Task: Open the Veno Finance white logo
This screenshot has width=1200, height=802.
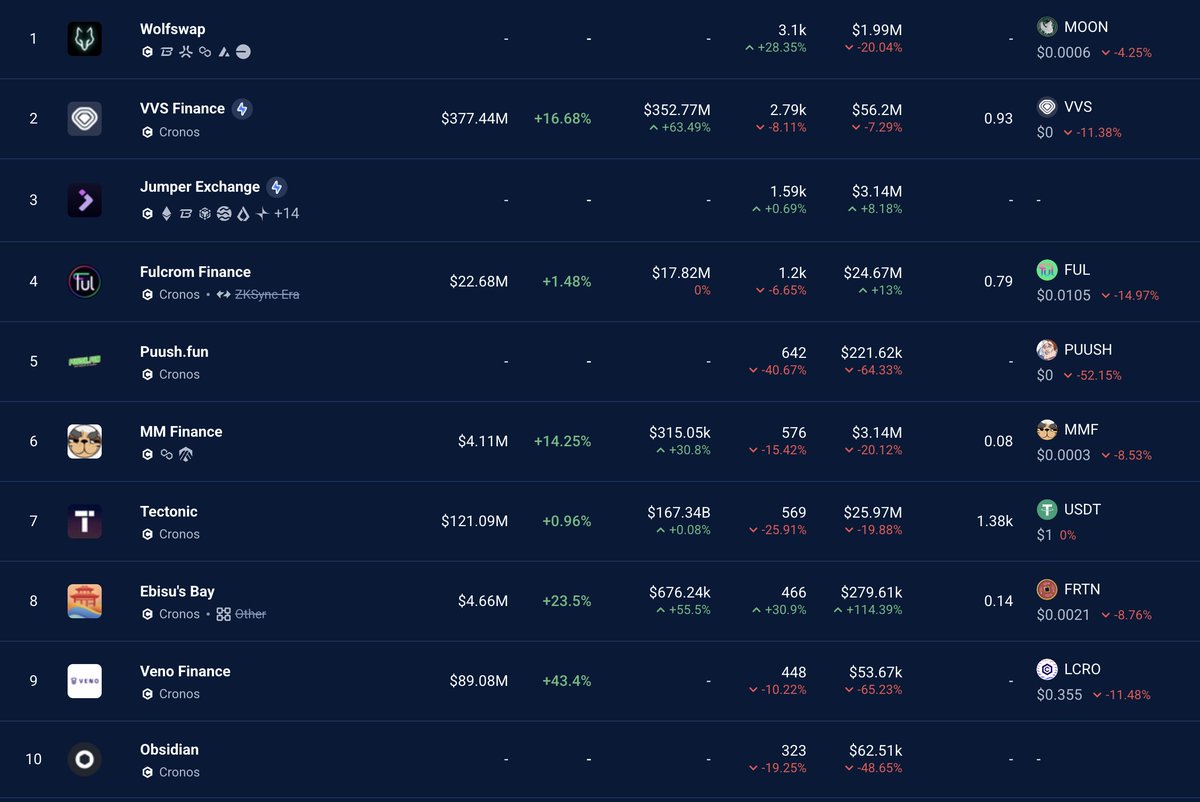Action: [x=85, y=681]
